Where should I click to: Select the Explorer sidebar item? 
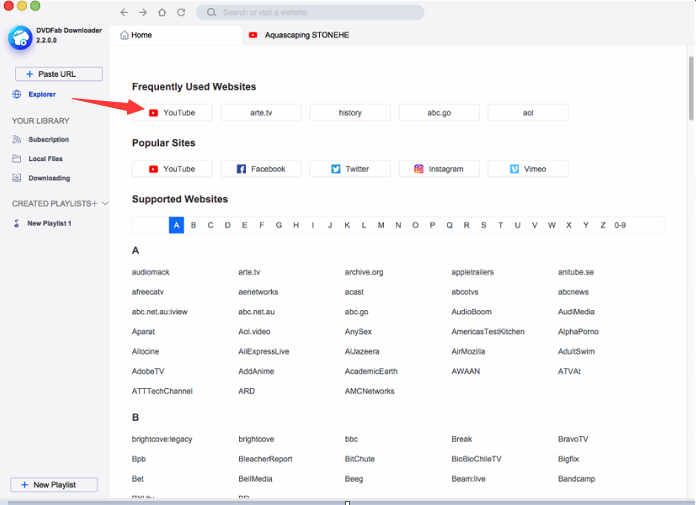[x=42, y=94]
